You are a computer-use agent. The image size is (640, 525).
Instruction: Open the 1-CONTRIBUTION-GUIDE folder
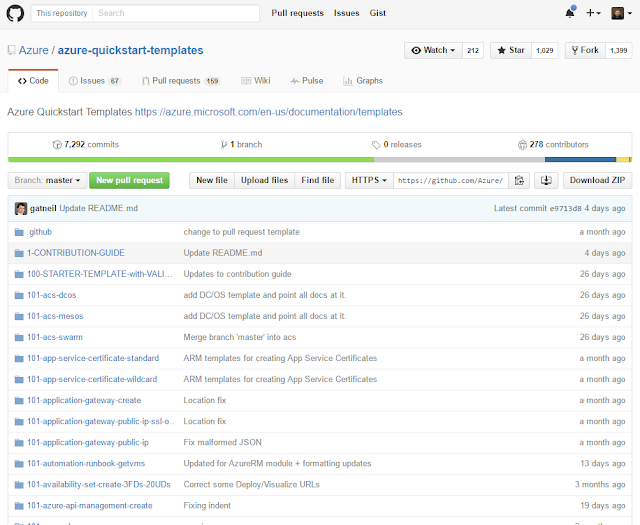[x=76, y=253]
